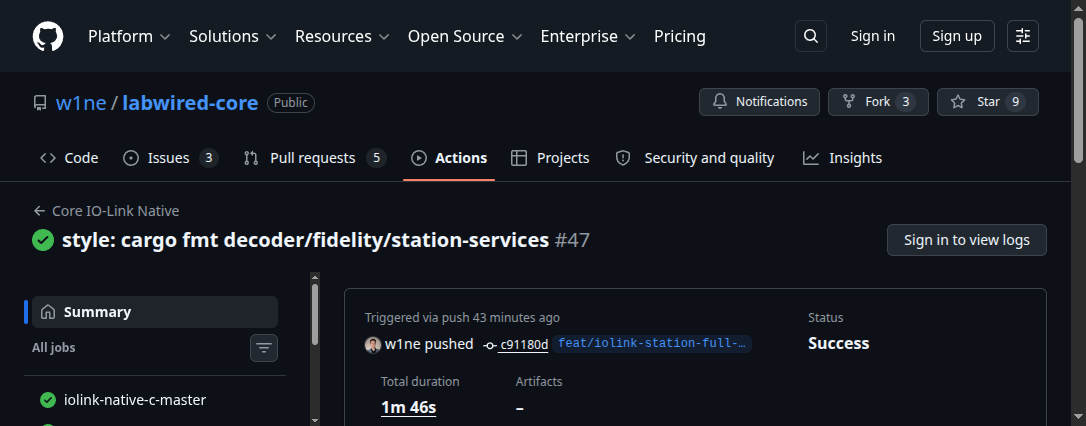Screen dimensions: 1086x426
Task: Open appearance settings sliders icon
Action: point(1023,36)
